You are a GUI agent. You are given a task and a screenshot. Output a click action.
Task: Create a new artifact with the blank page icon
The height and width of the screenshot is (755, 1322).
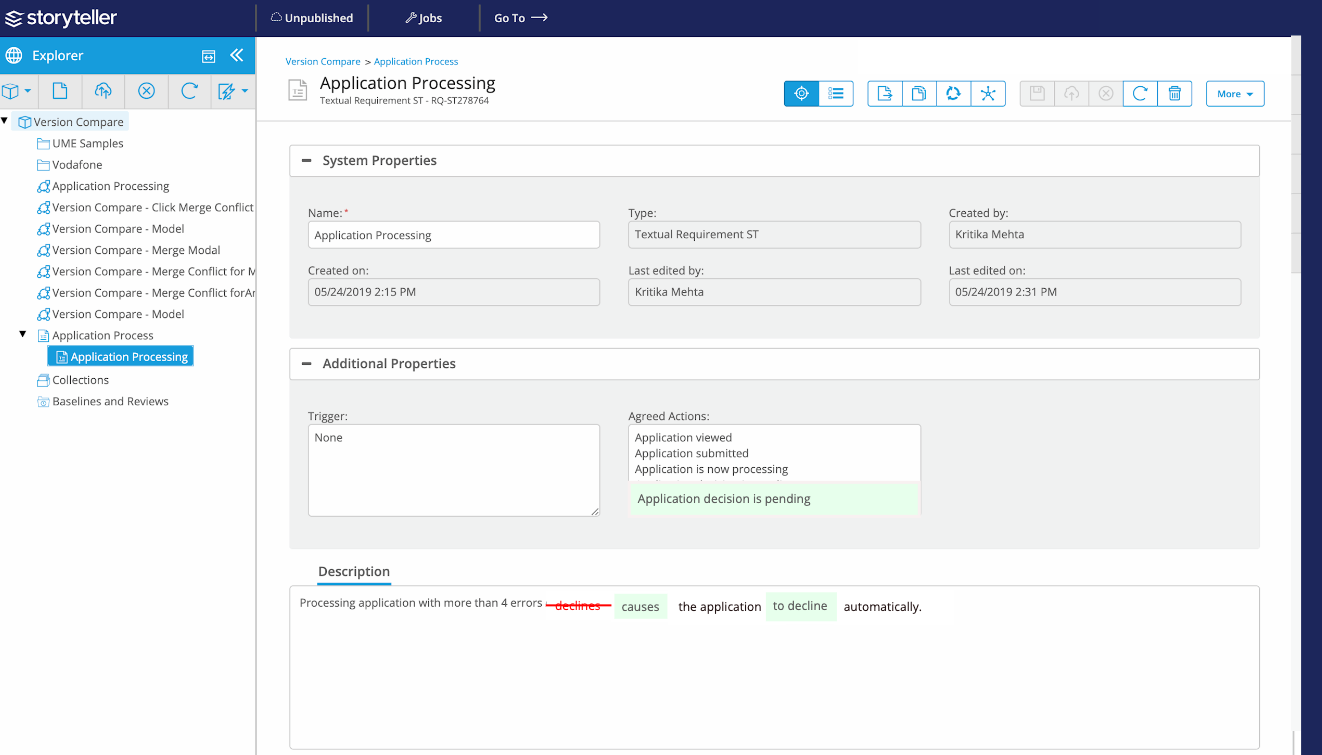click(x=60, y=91)
